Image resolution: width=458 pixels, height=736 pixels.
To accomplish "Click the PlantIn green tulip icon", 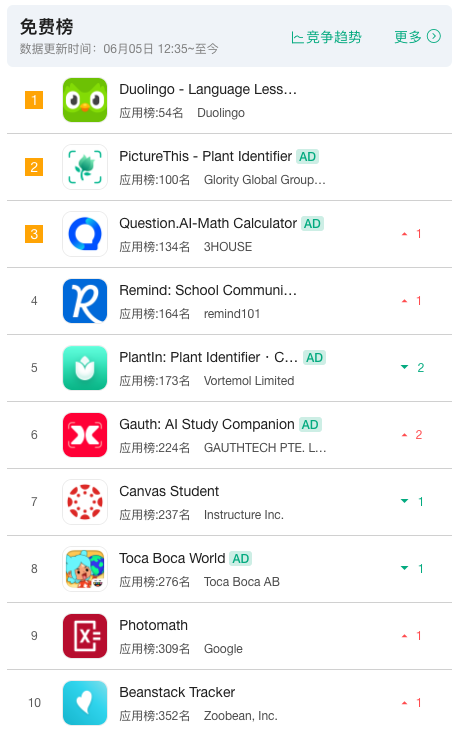I will click(85, 368).
